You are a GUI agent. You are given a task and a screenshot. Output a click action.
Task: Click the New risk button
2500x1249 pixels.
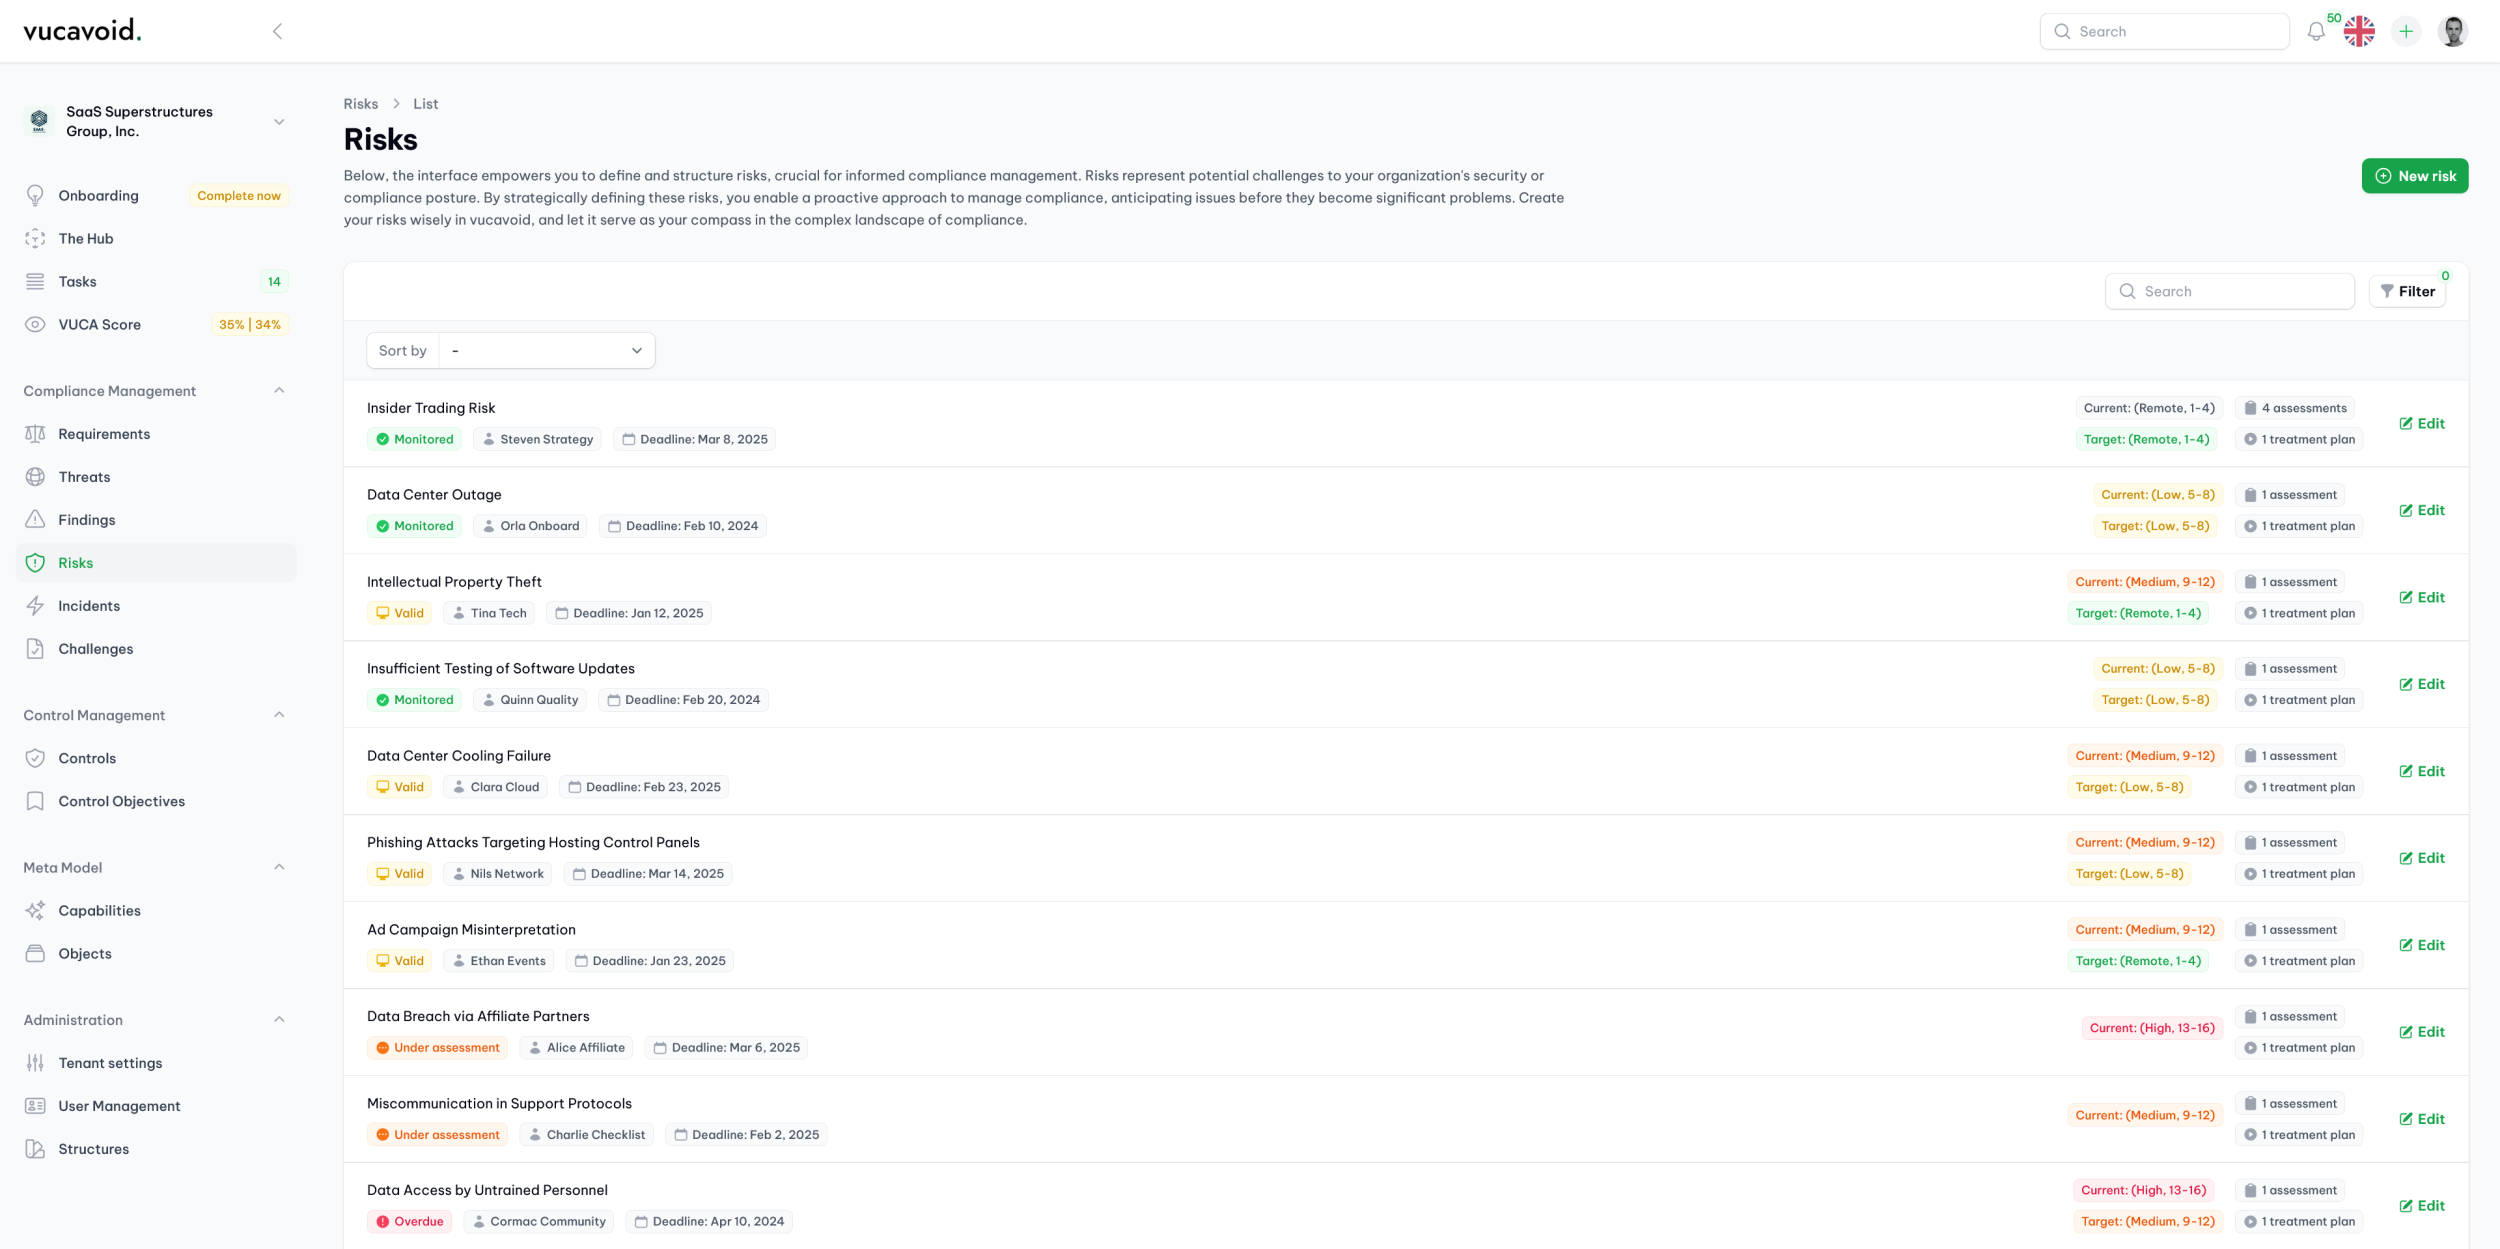click(2415, 175)
